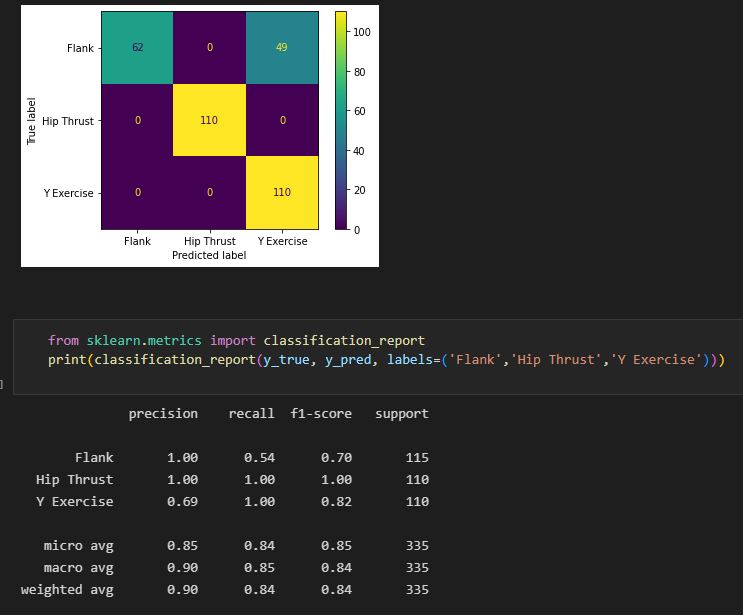Click the 'support' column header in output
The image size is (743, 615).
coord(402,413)
